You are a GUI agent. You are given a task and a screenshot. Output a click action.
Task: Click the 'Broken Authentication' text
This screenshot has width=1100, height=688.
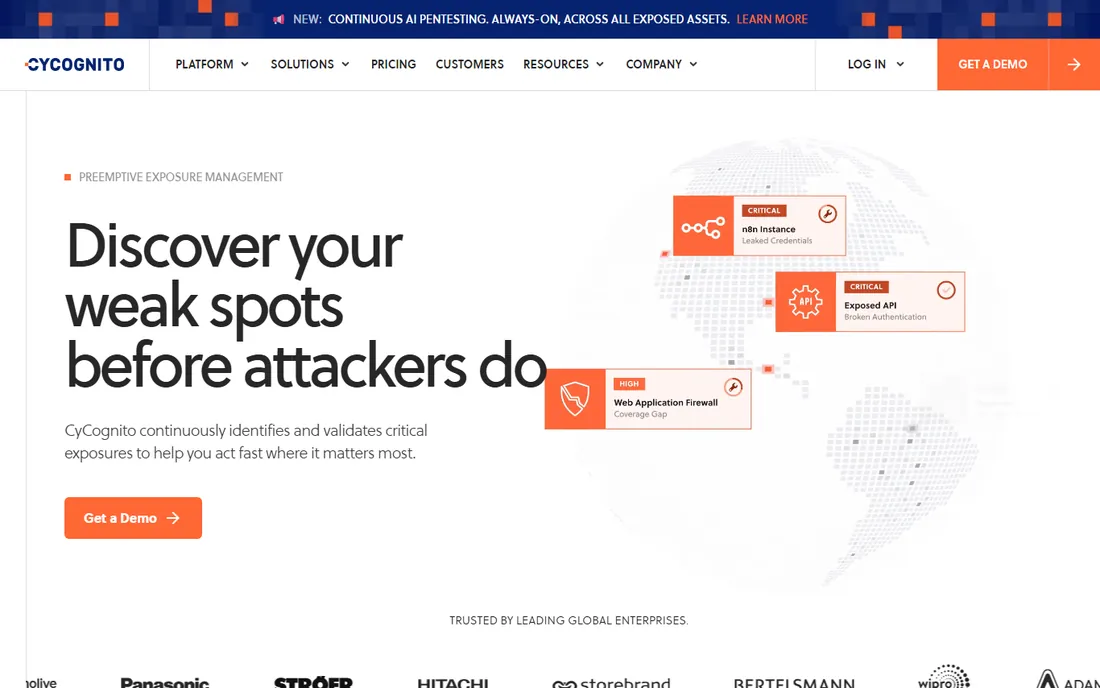[885, 317]
